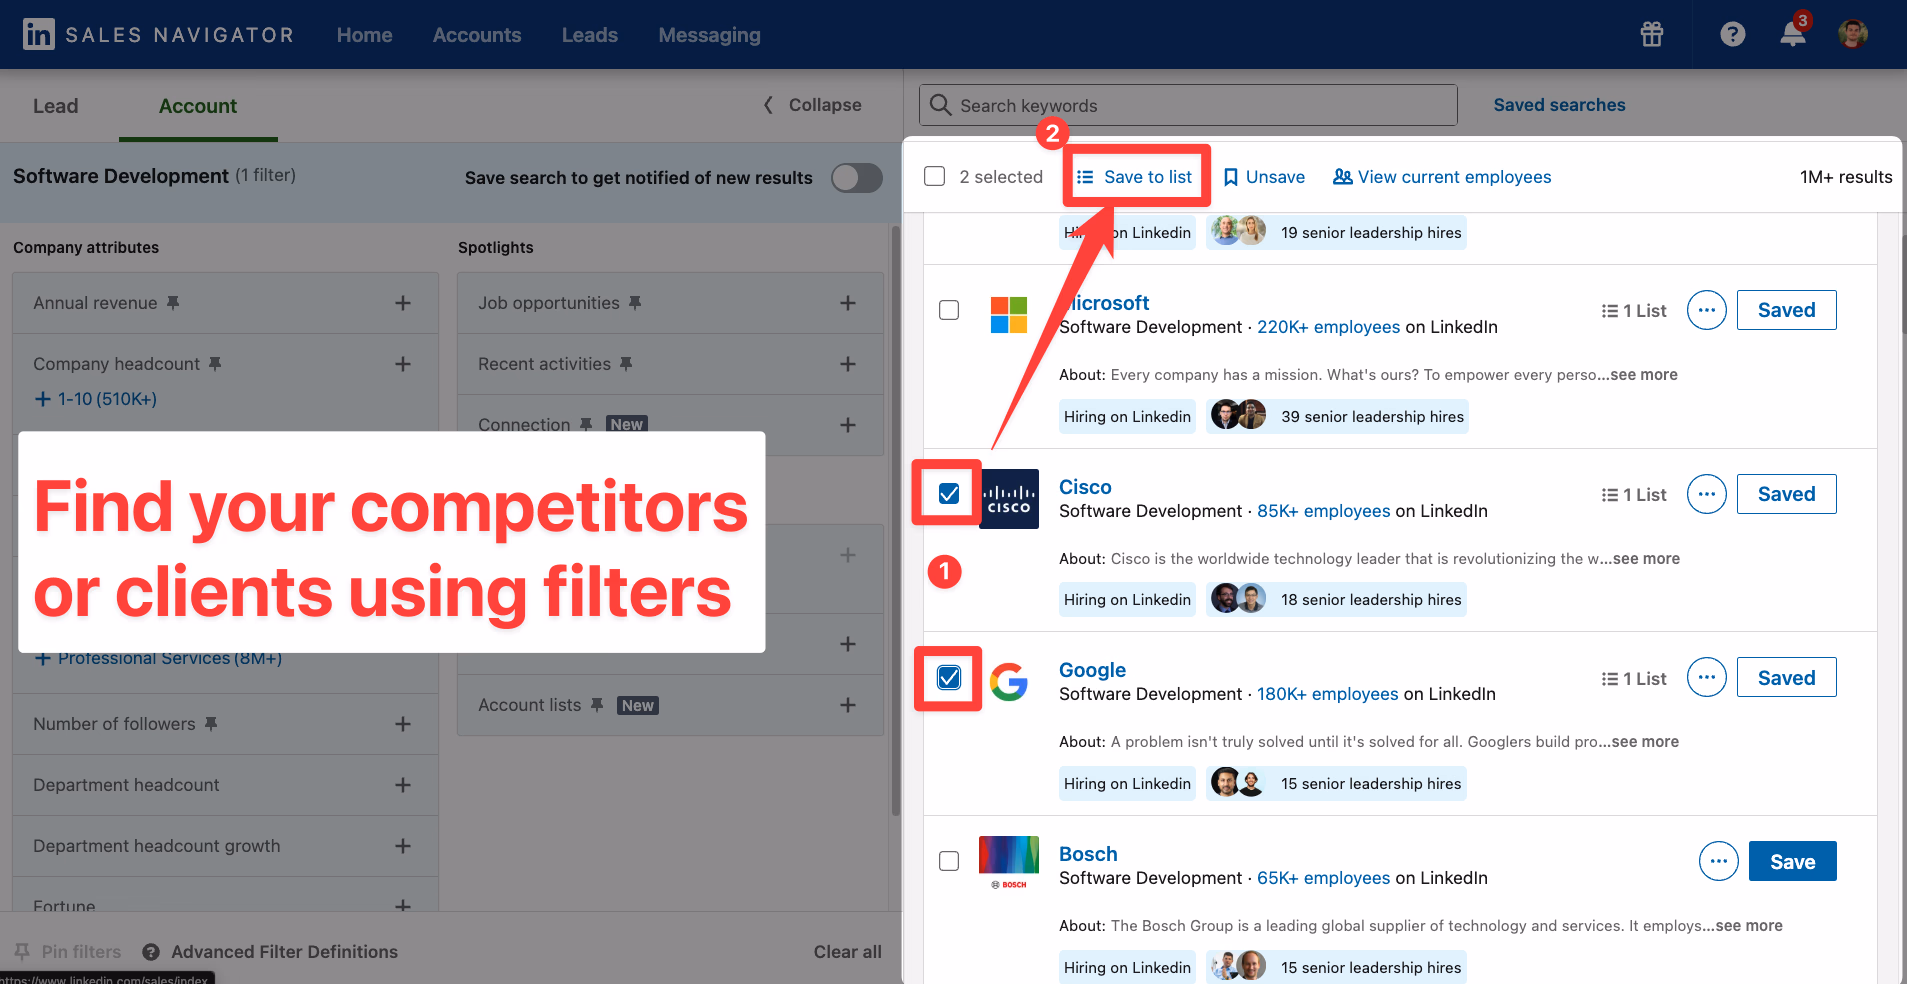Check the Microsoft row checkbox

pos(949,310)
